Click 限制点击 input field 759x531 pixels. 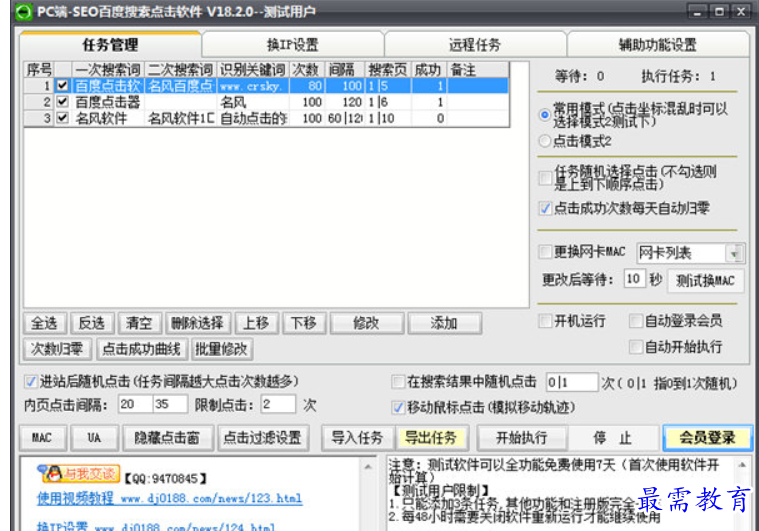(x=278, y=404)
